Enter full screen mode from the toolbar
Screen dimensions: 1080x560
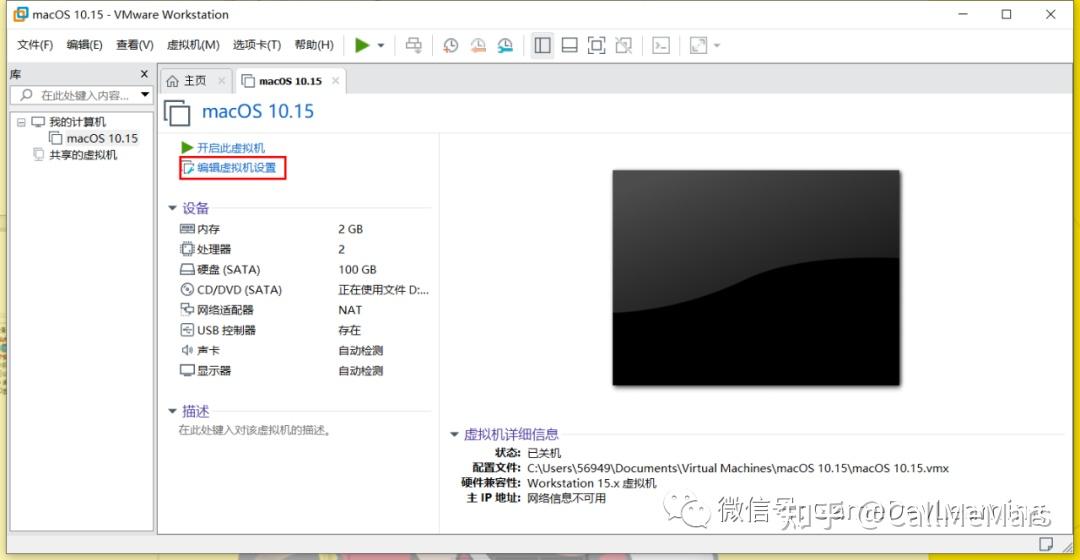596,45
